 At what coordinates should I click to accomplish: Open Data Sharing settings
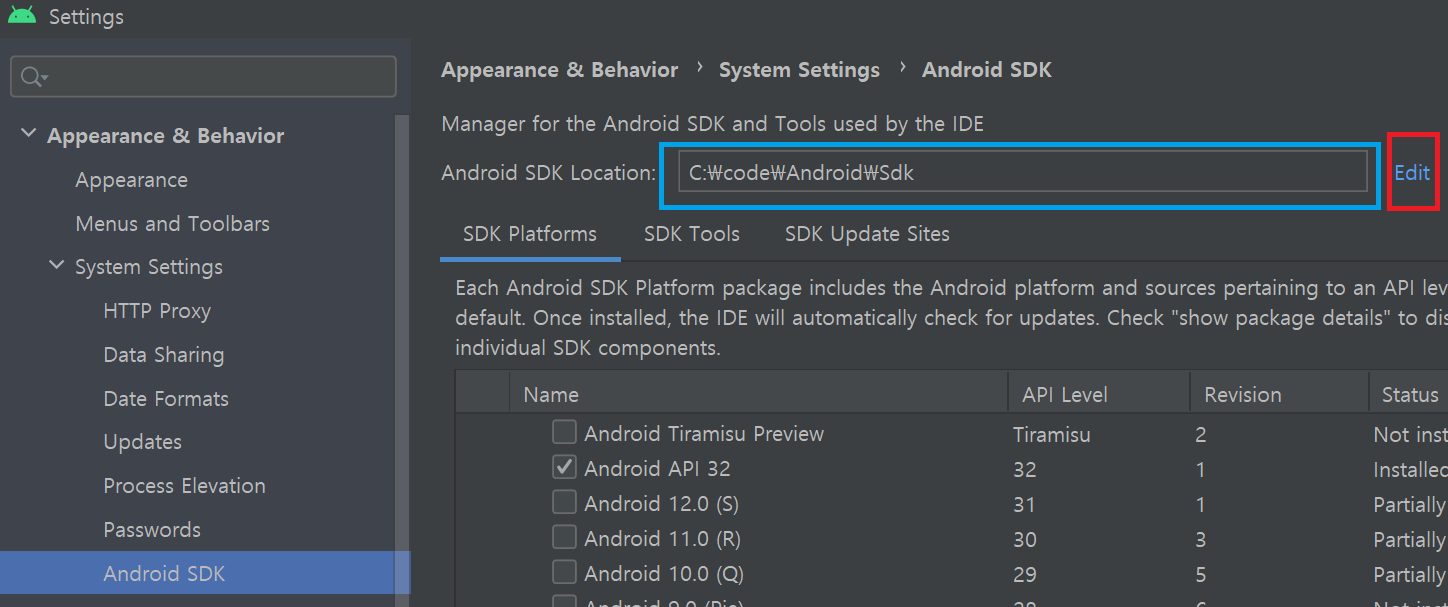163,355
